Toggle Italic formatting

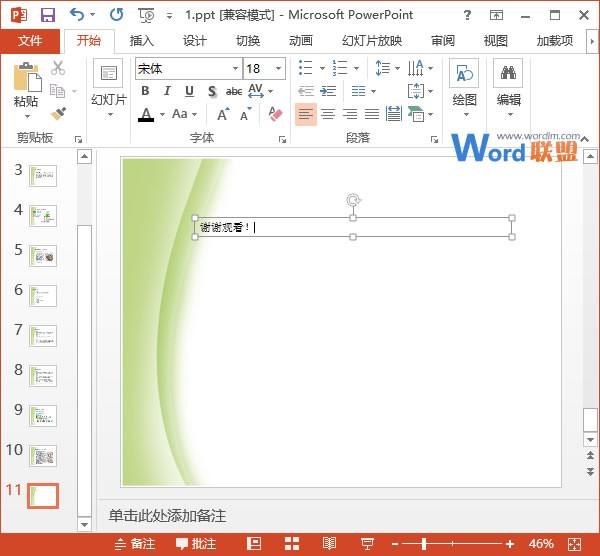coord(167,91)
